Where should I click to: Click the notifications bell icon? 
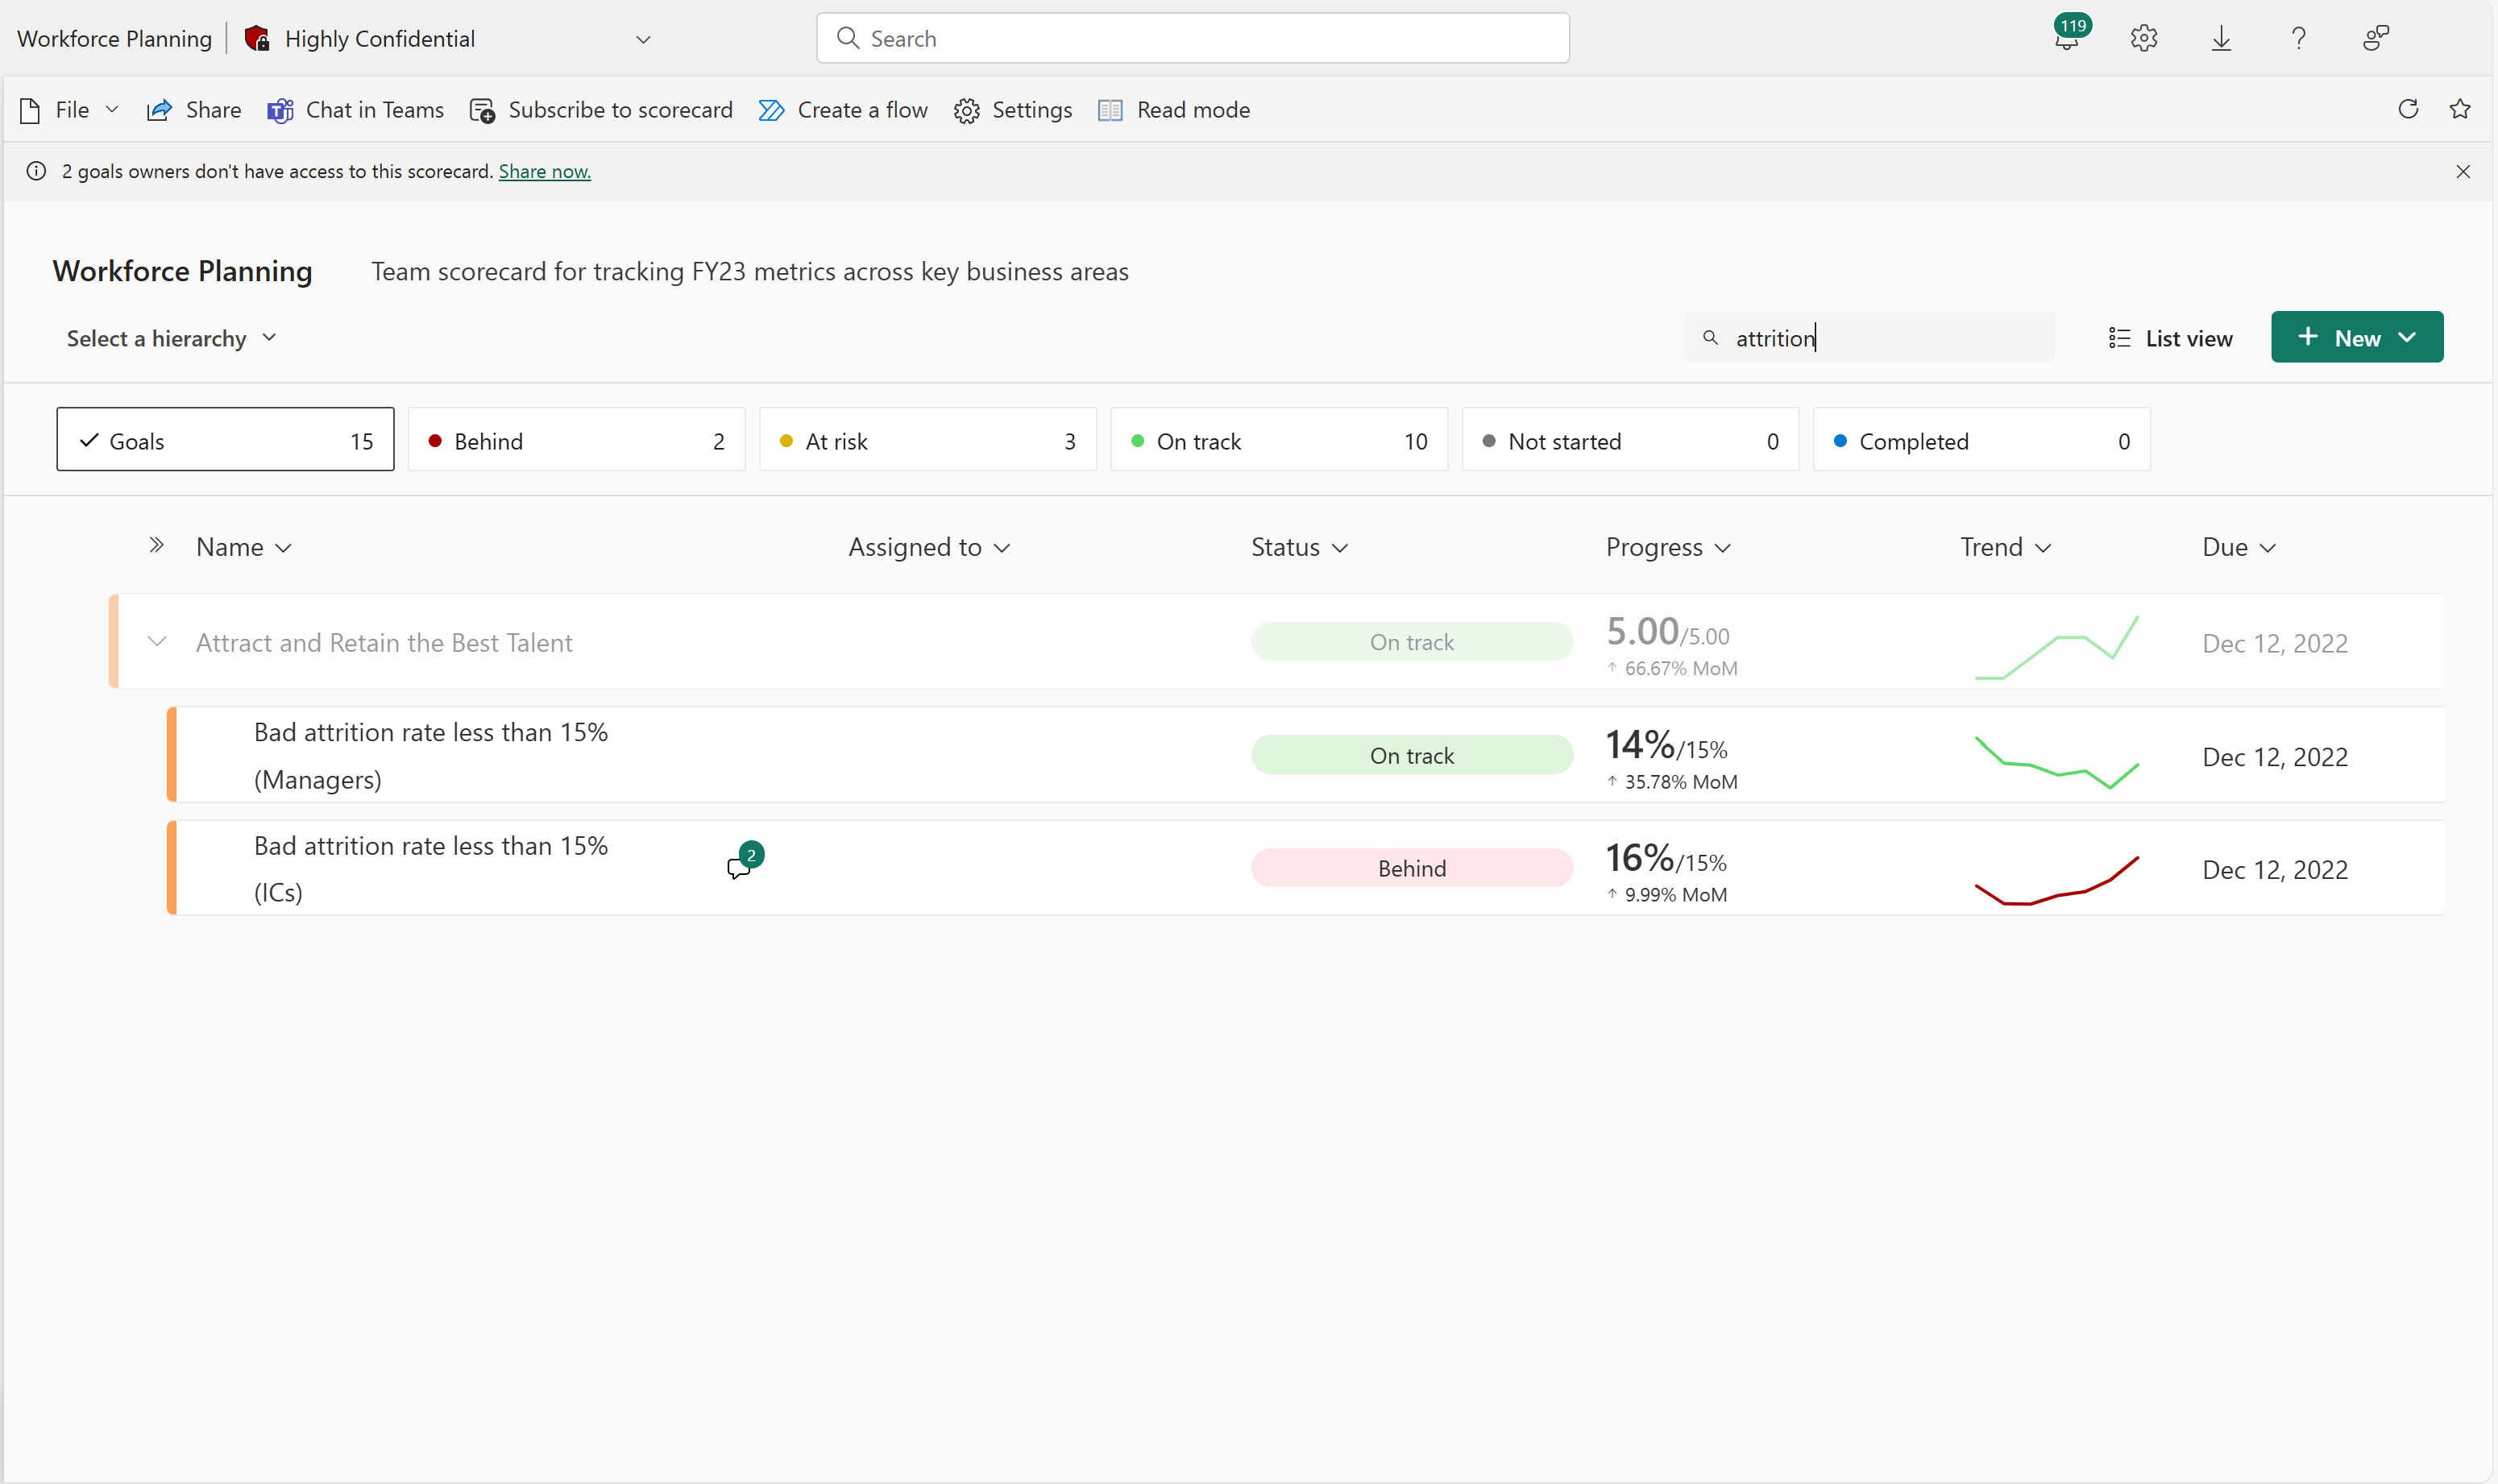click(2069, 37)
